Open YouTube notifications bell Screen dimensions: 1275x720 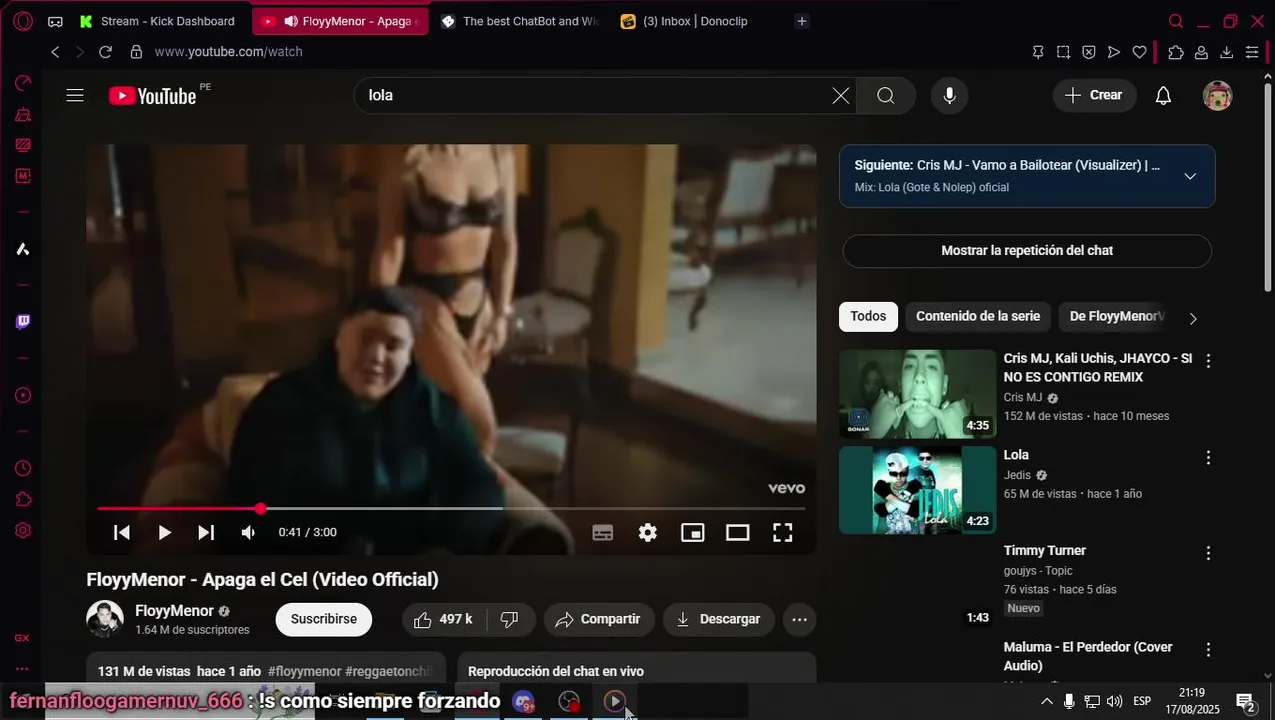(1163, 96)
